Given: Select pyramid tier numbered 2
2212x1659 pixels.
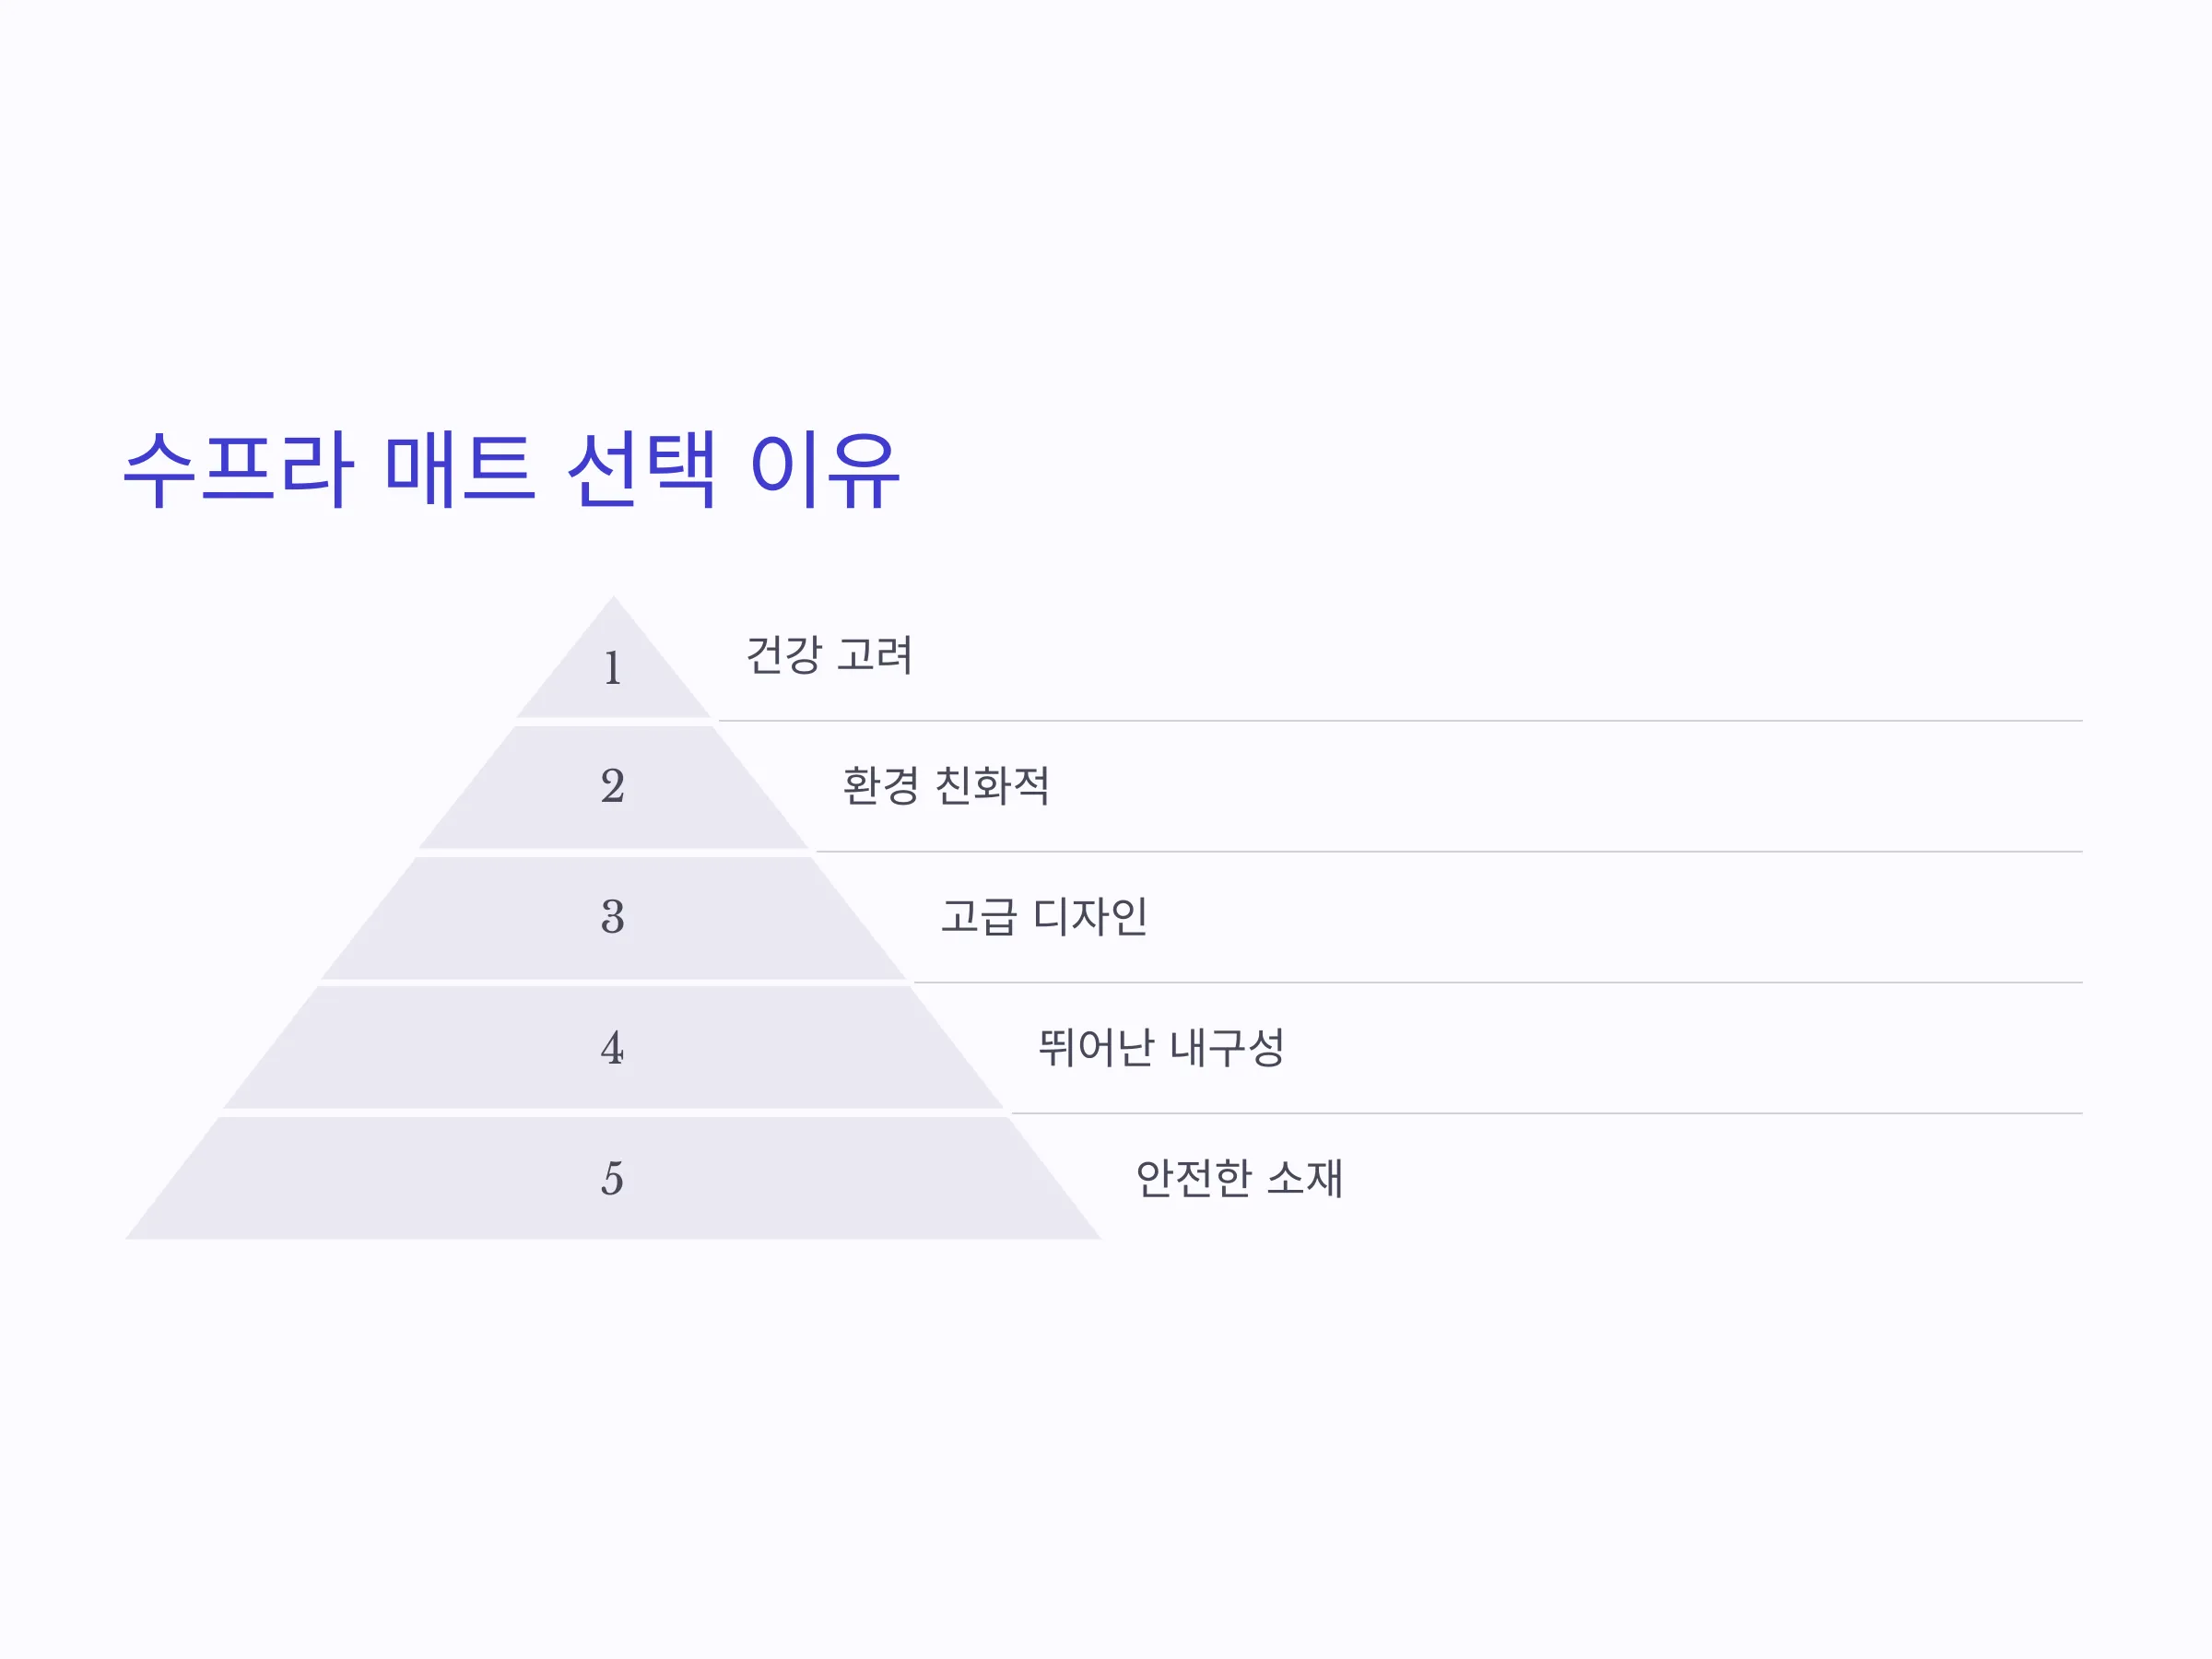Looking at the screenshot, I should 613,787.
